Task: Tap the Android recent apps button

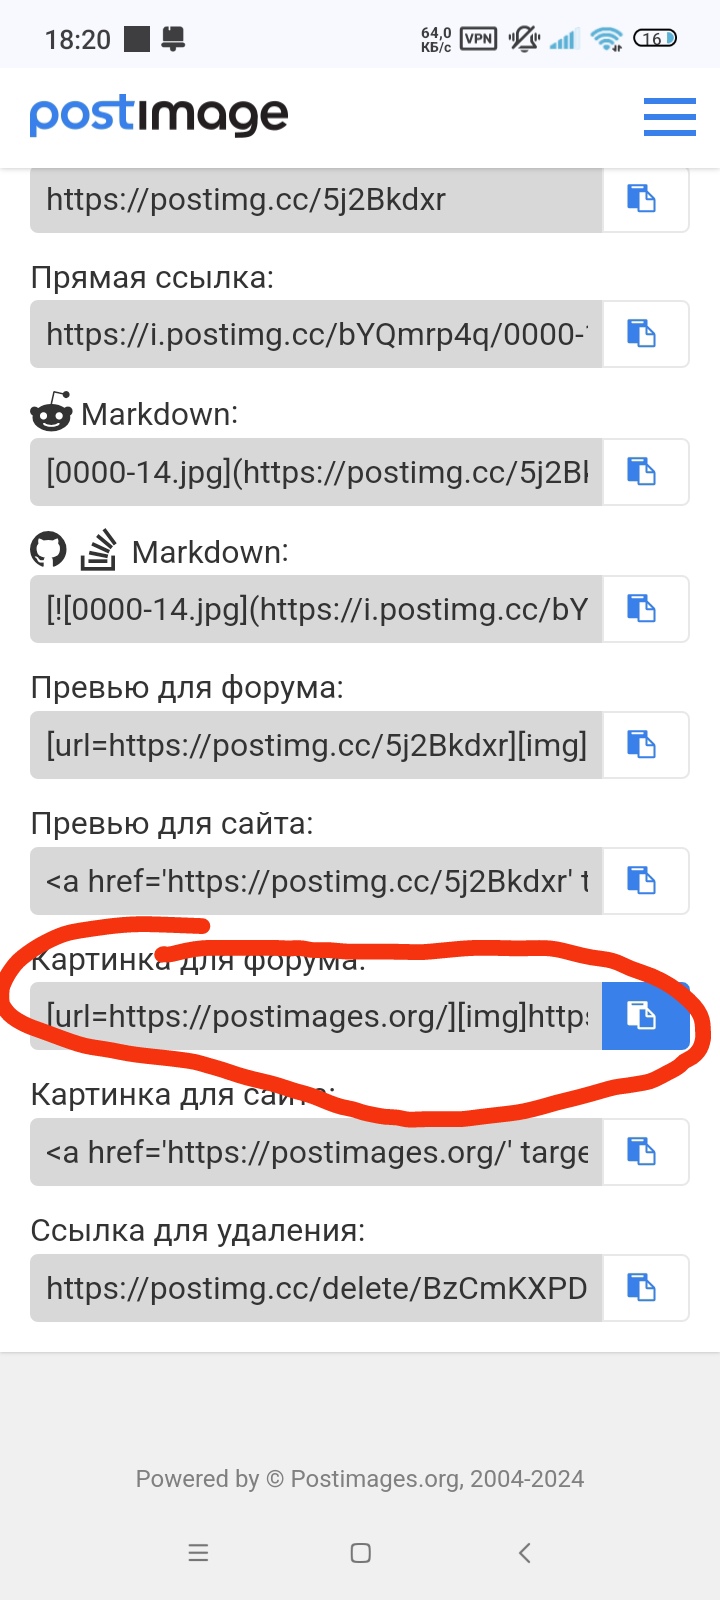Action: tap(198, 1553)
